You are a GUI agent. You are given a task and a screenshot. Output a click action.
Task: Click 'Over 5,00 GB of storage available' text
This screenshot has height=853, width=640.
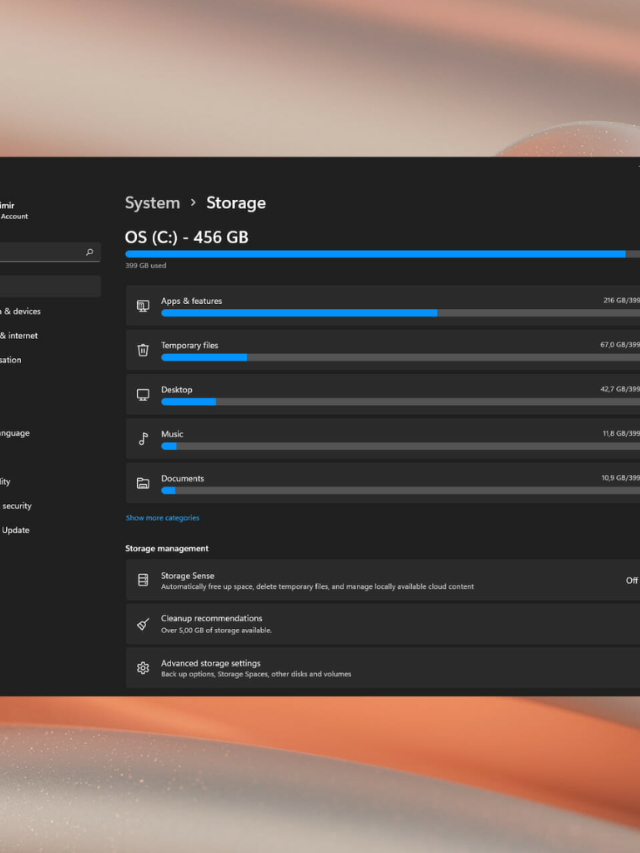click(216, 631)
